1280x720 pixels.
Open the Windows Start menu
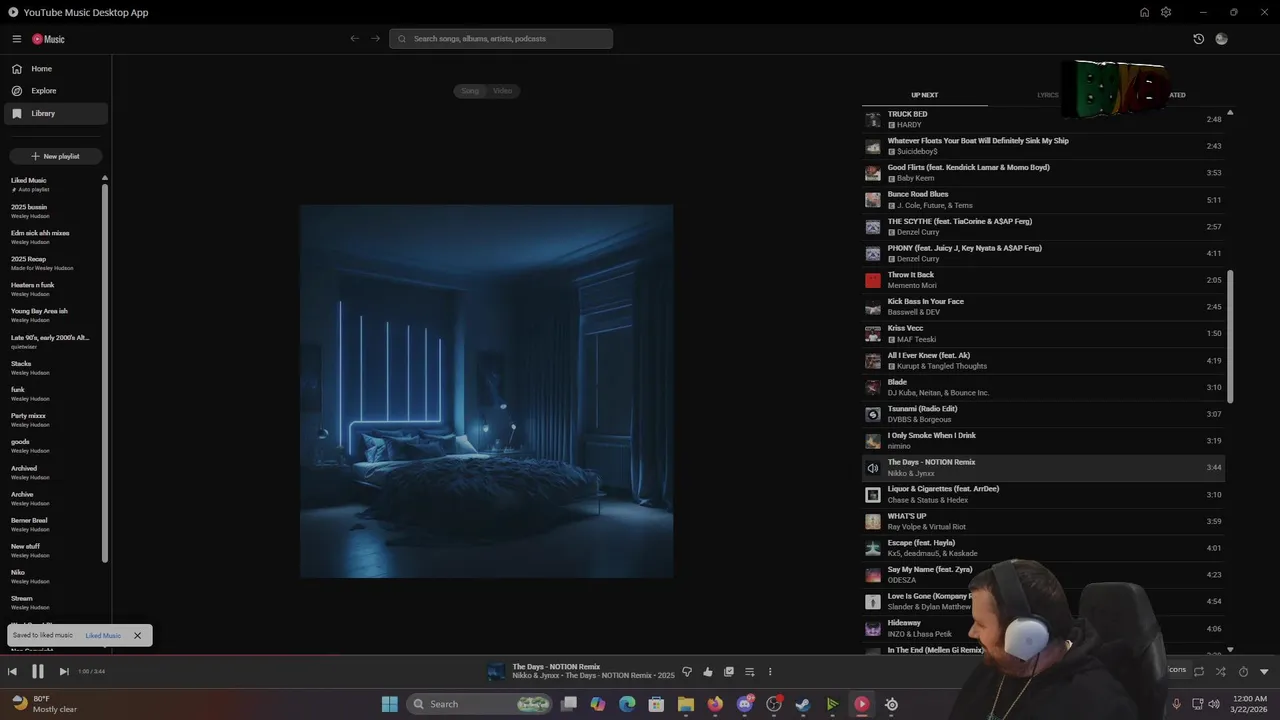(x=390, y=704)
